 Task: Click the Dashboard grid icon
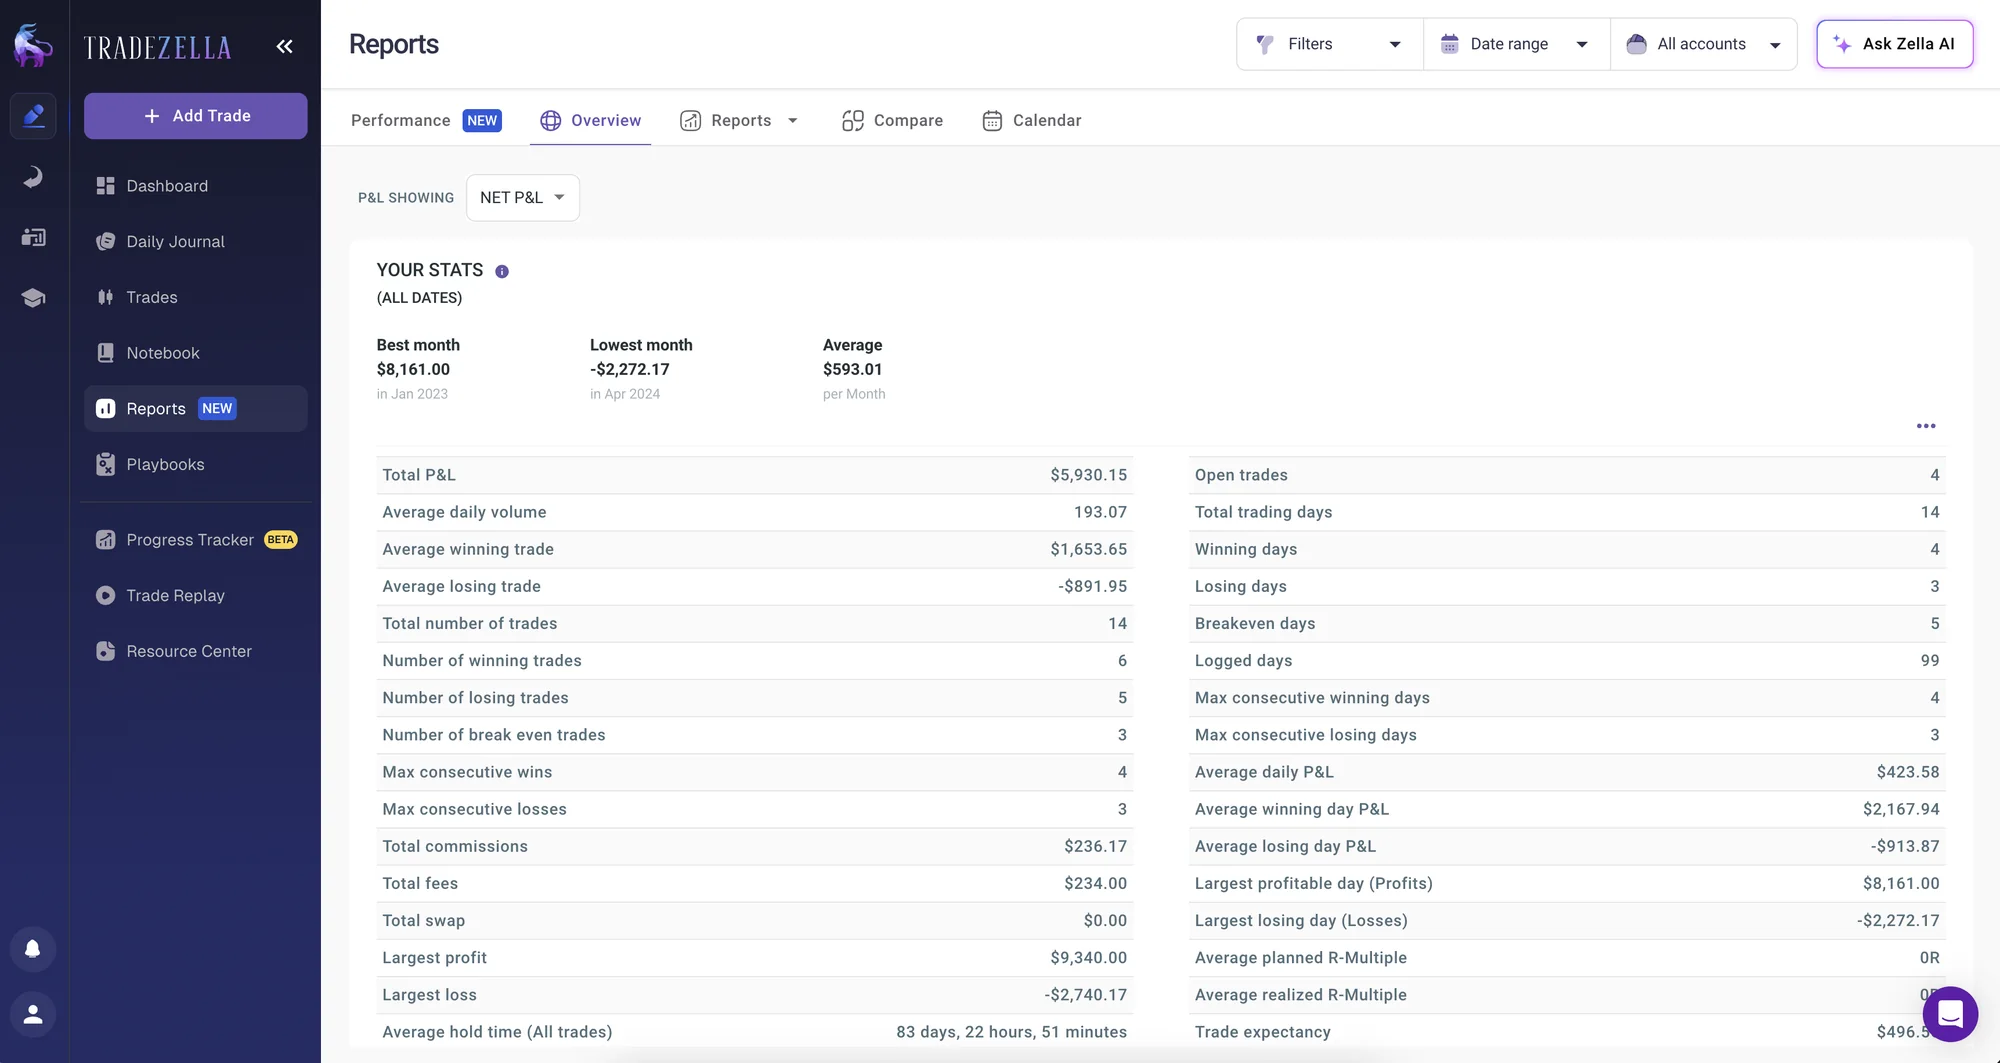coord(105,186)
